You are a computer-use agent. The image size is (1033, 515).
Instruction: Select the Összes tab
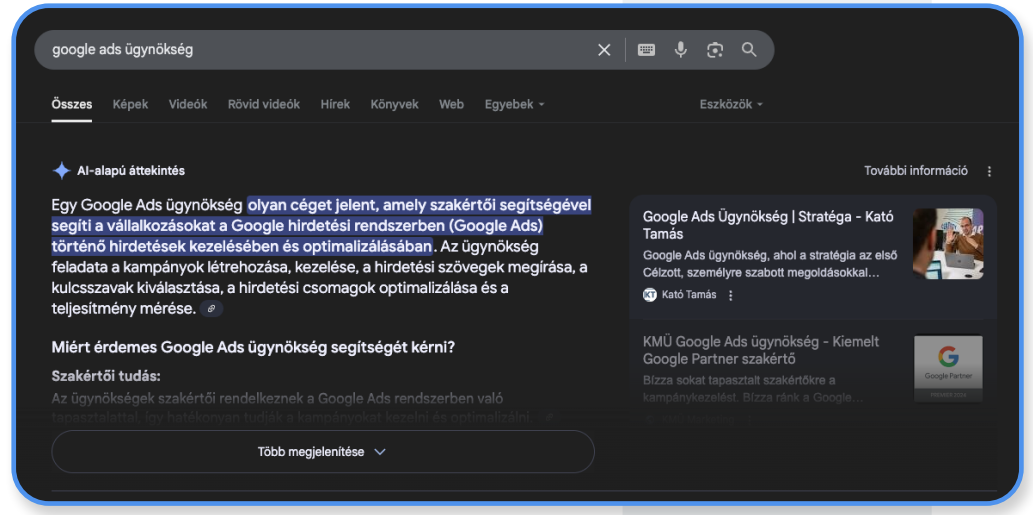72,104
